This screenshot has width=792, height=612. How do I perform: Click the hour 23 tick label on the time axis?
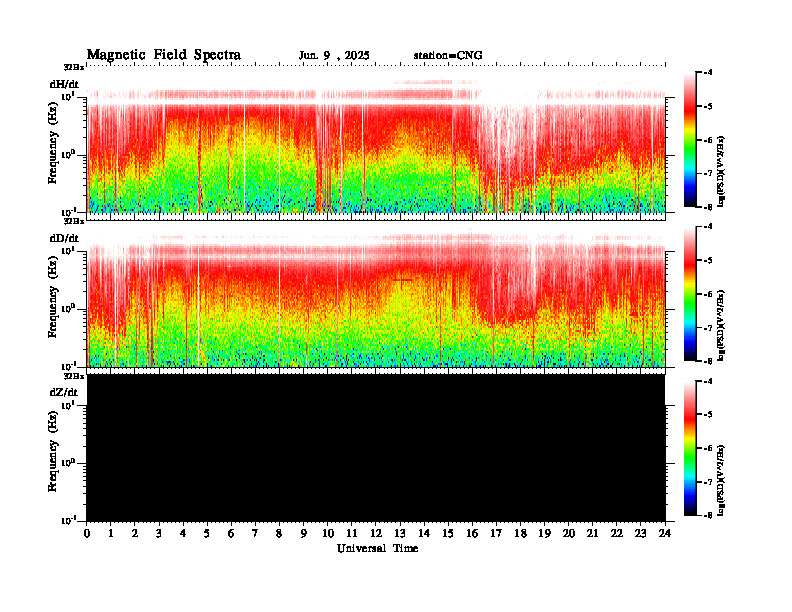pyautogui.click(x=640, y=534)
